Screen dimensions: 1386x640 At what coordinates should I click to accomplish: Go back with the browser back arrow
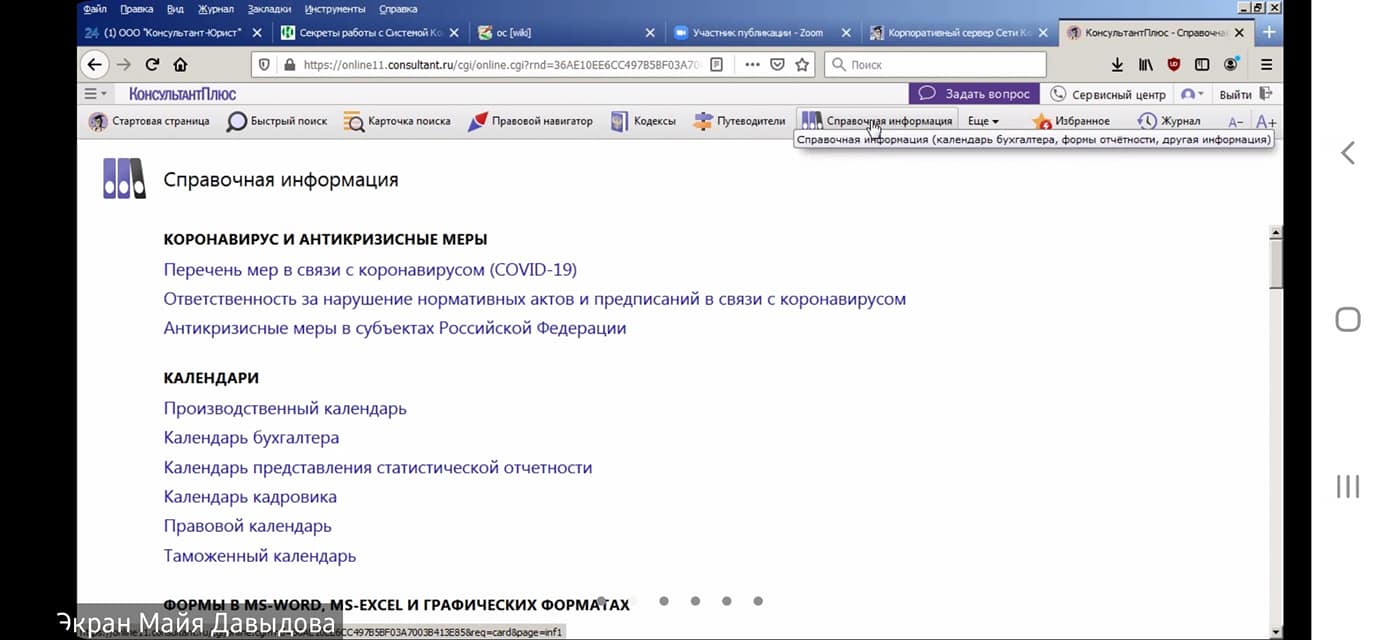point(95,64)
